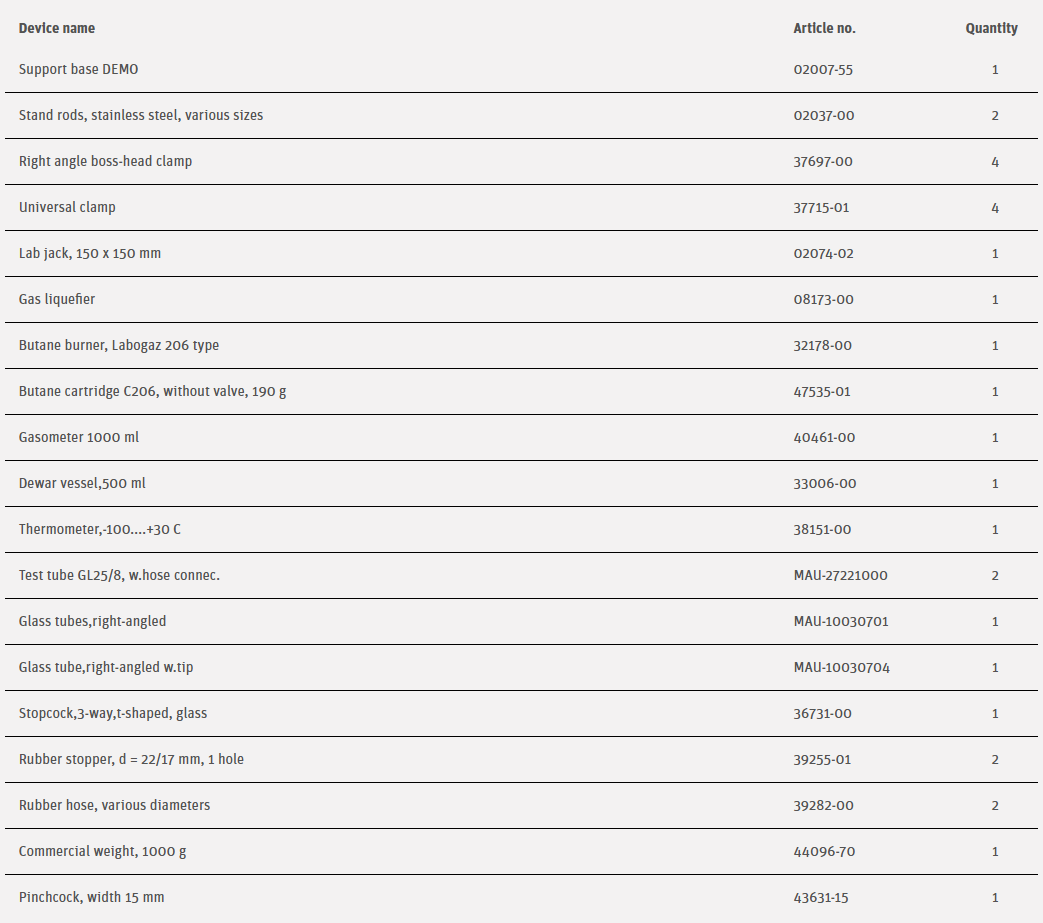Click article number 37715-01

(823, 207)
